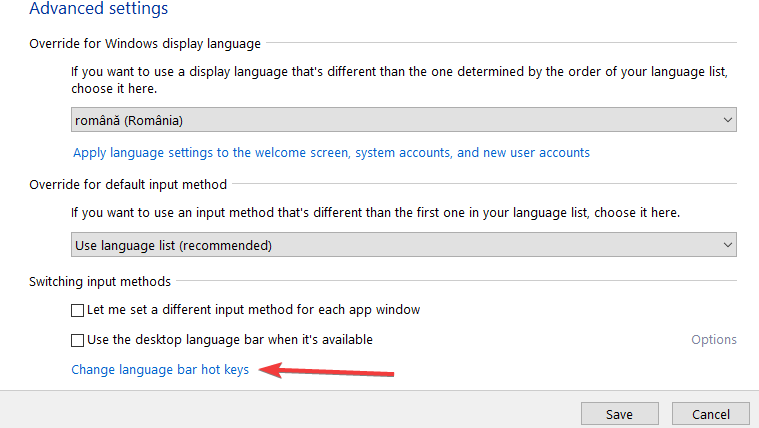Click the Switching input methods label

click(100, 281)
